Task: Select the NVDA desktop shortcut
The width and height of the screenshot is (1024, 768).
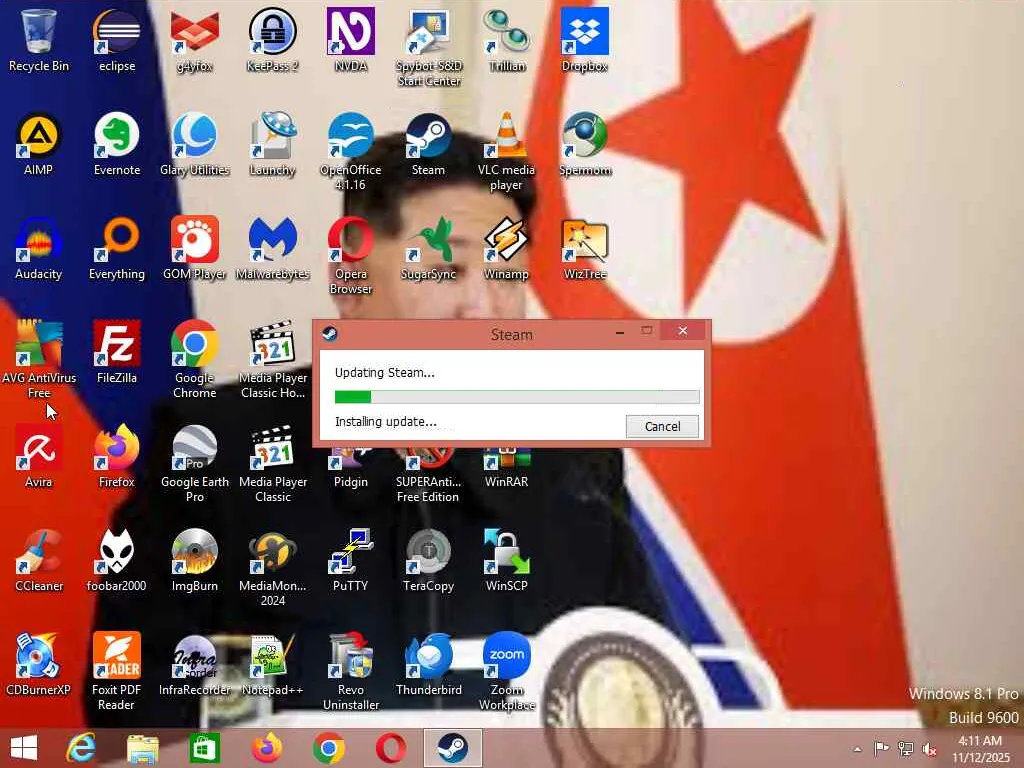Action: click(351, 39)
